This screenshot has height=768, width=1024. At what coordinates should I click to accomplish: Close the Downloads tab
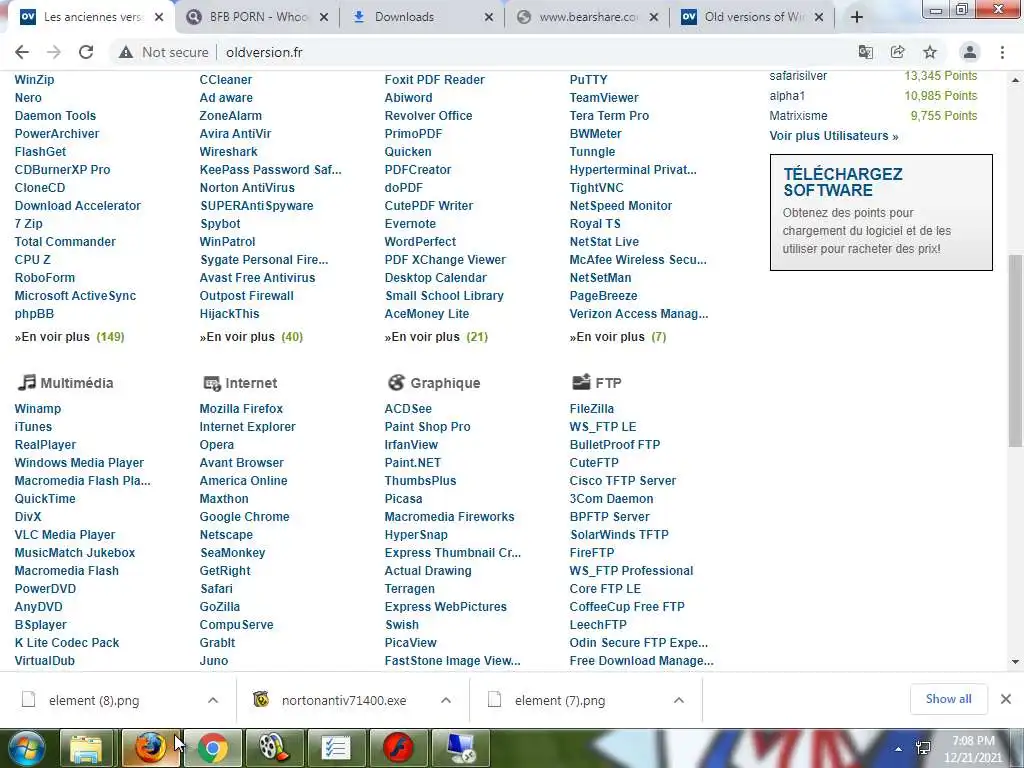click(488, 18)
